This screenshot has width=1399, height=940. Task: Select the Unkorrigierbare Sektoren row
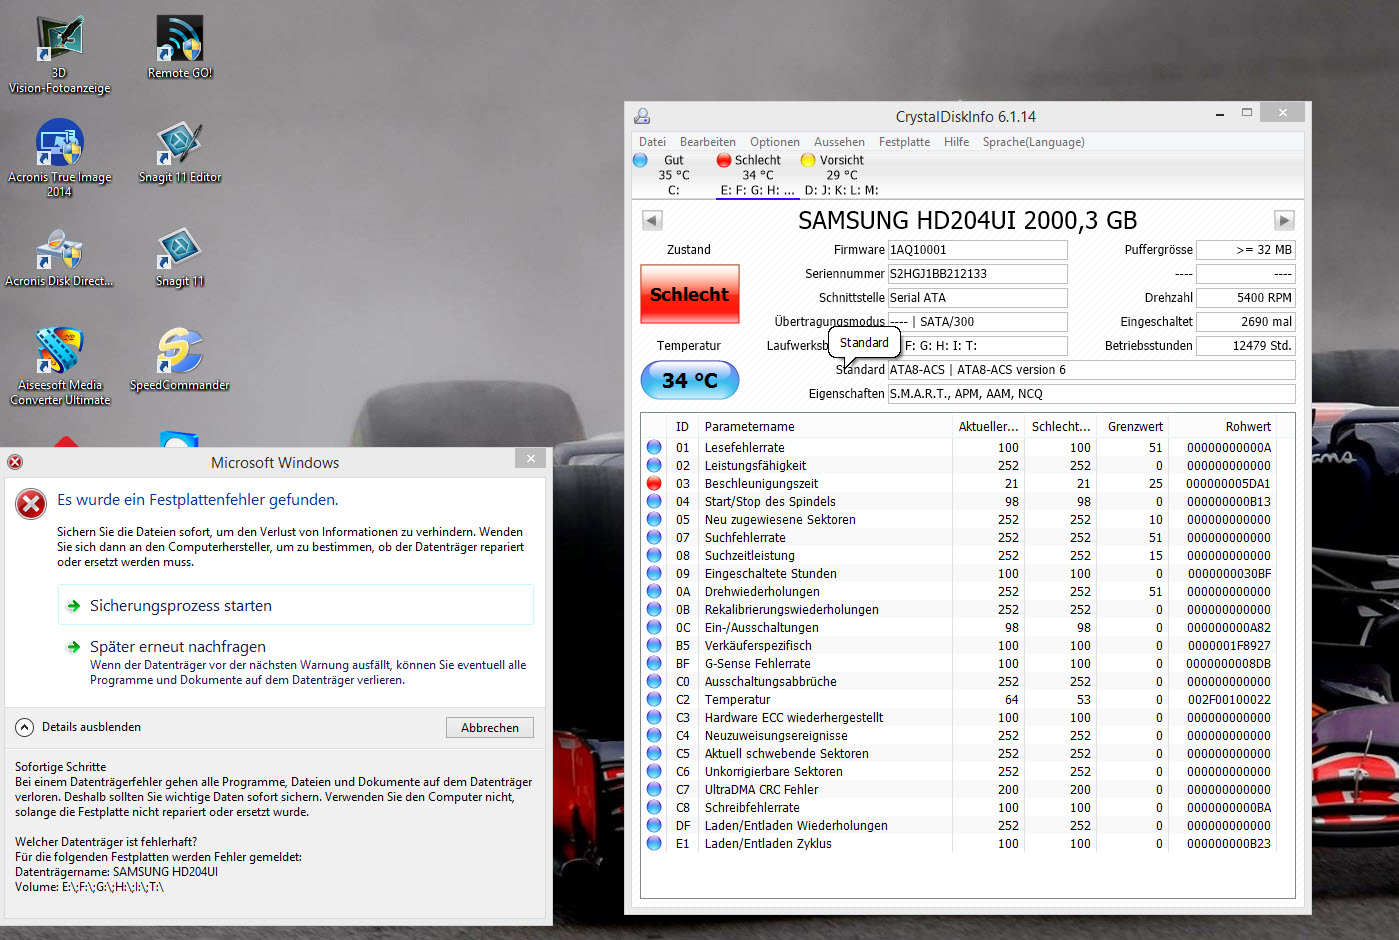(960, 771)
